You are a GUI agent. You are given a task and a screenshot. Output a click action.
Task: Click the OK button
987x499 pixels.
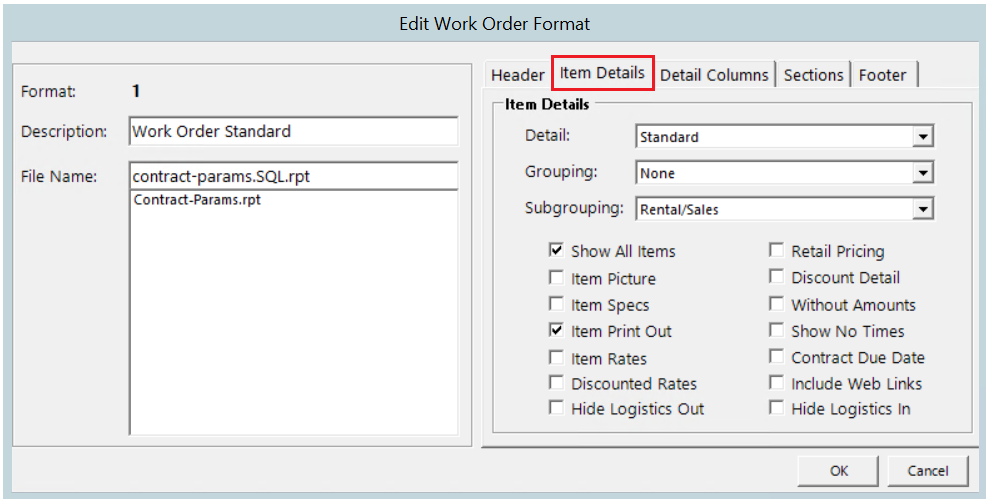click(838, 471)
